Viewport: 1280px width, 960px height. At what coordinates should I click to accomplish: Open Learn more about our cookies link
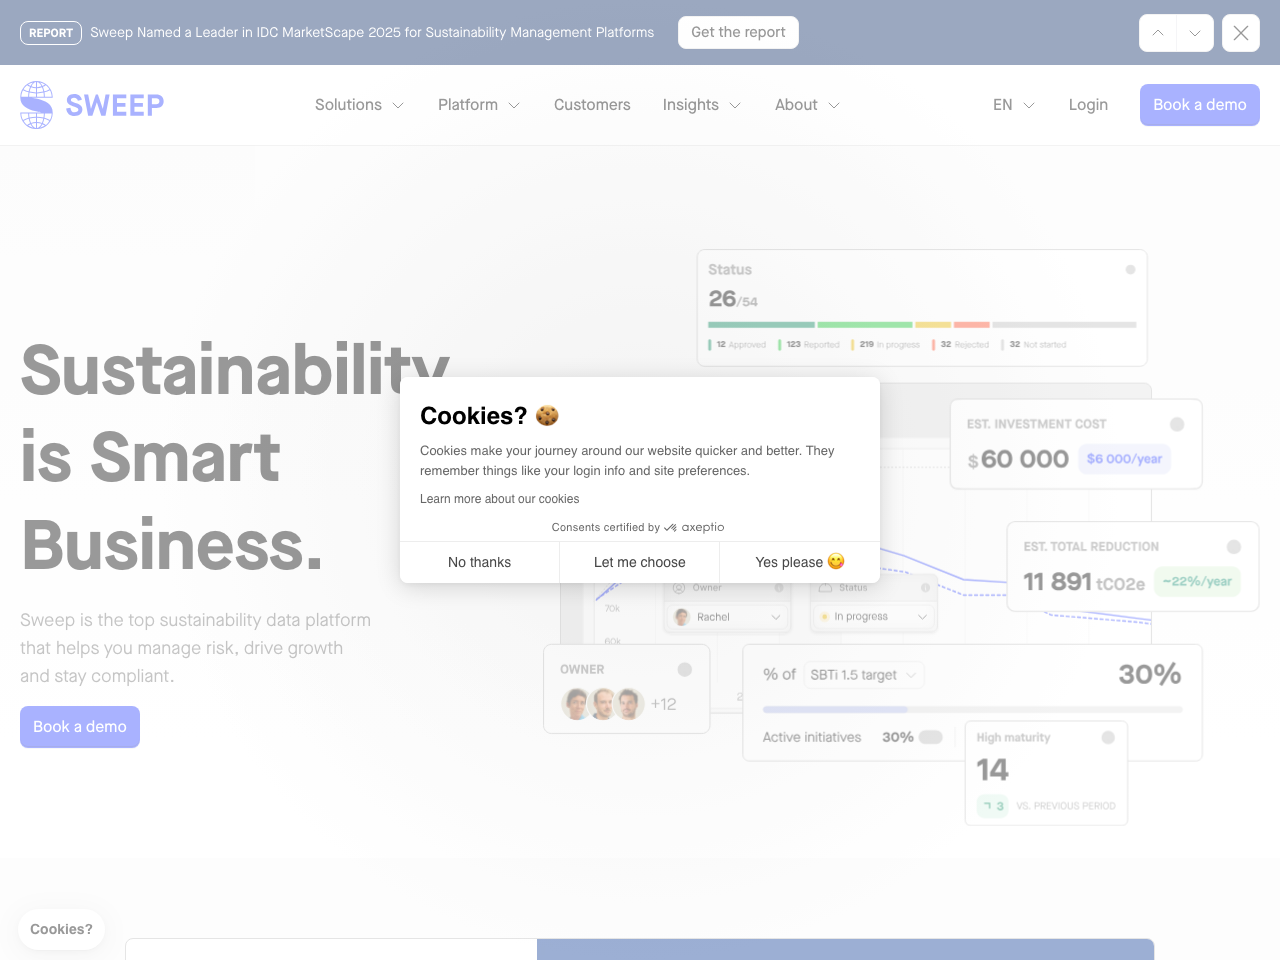click(499, 499)
